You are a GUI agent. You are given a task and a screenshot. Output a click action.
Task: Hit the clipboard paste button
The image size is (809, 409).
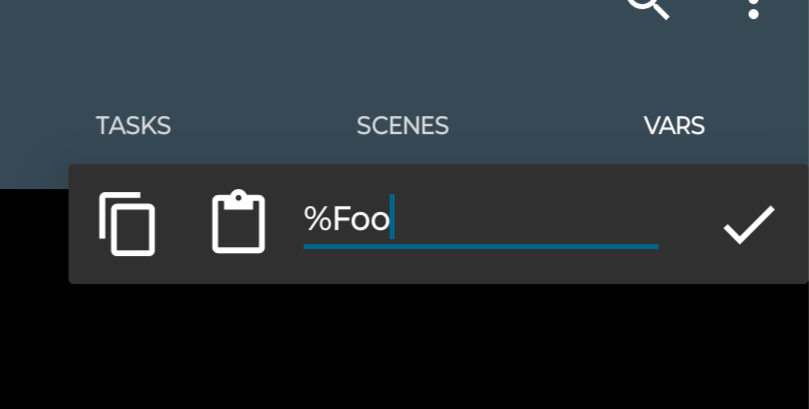click(x=239, y=223)
